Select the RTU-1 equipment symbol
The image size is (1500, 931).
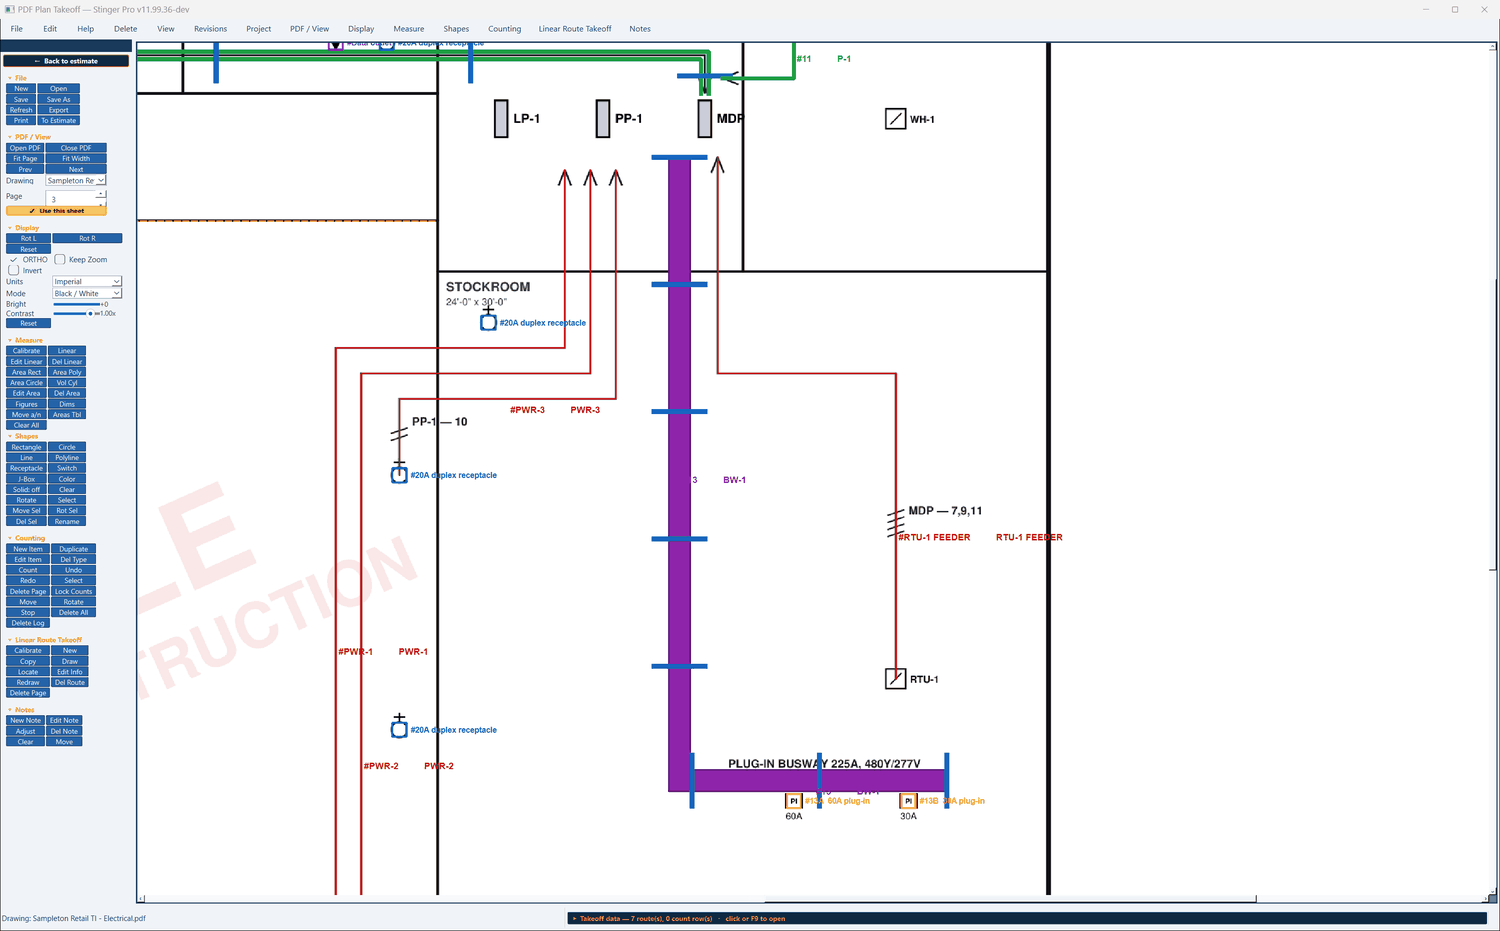point(896,679)
